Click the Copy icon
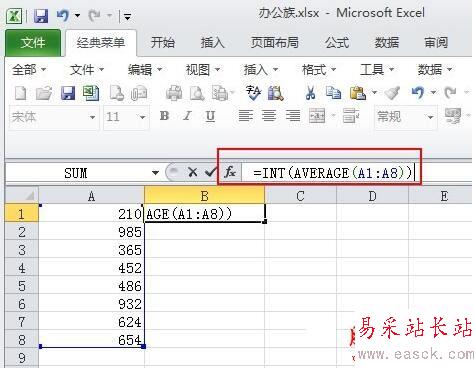 tap(333, 93)
